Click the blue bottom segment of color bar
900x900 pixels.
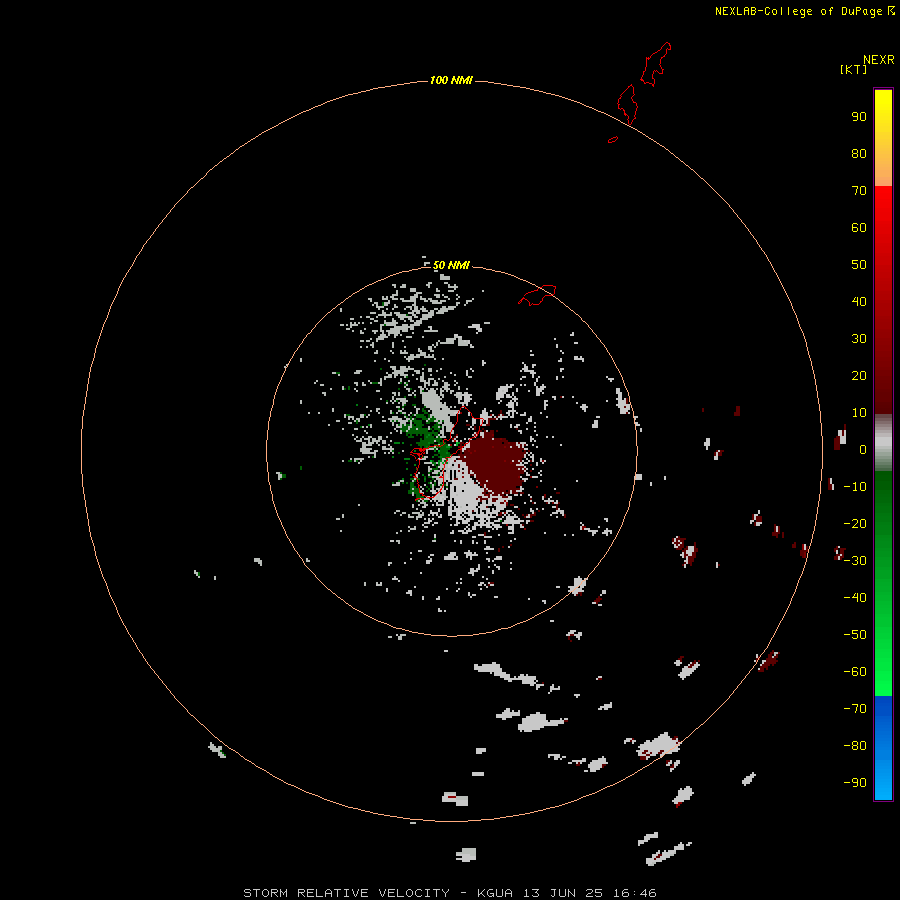[883, 747]
